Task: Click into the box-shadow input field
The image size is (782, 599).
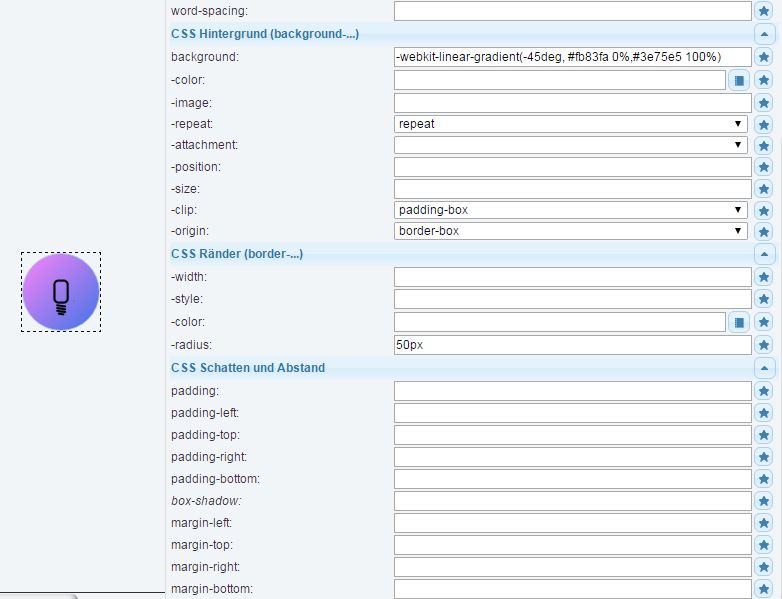Action: coord(573,501)
